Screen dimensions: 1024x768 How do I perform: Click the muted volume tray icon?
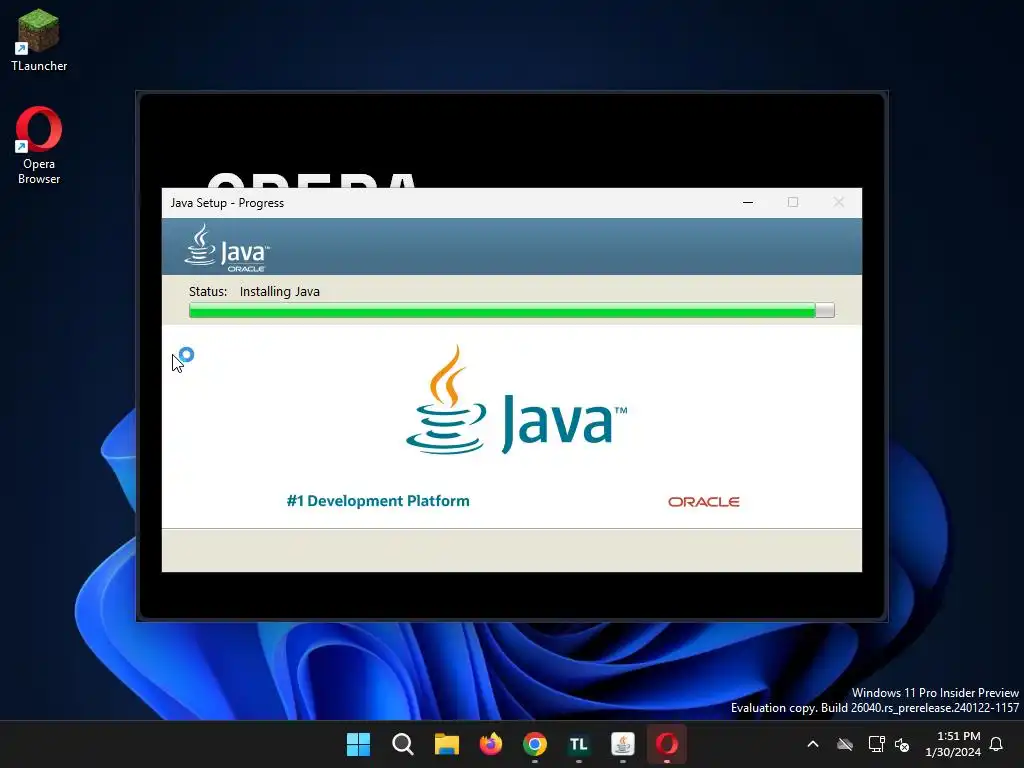point(902,744)
